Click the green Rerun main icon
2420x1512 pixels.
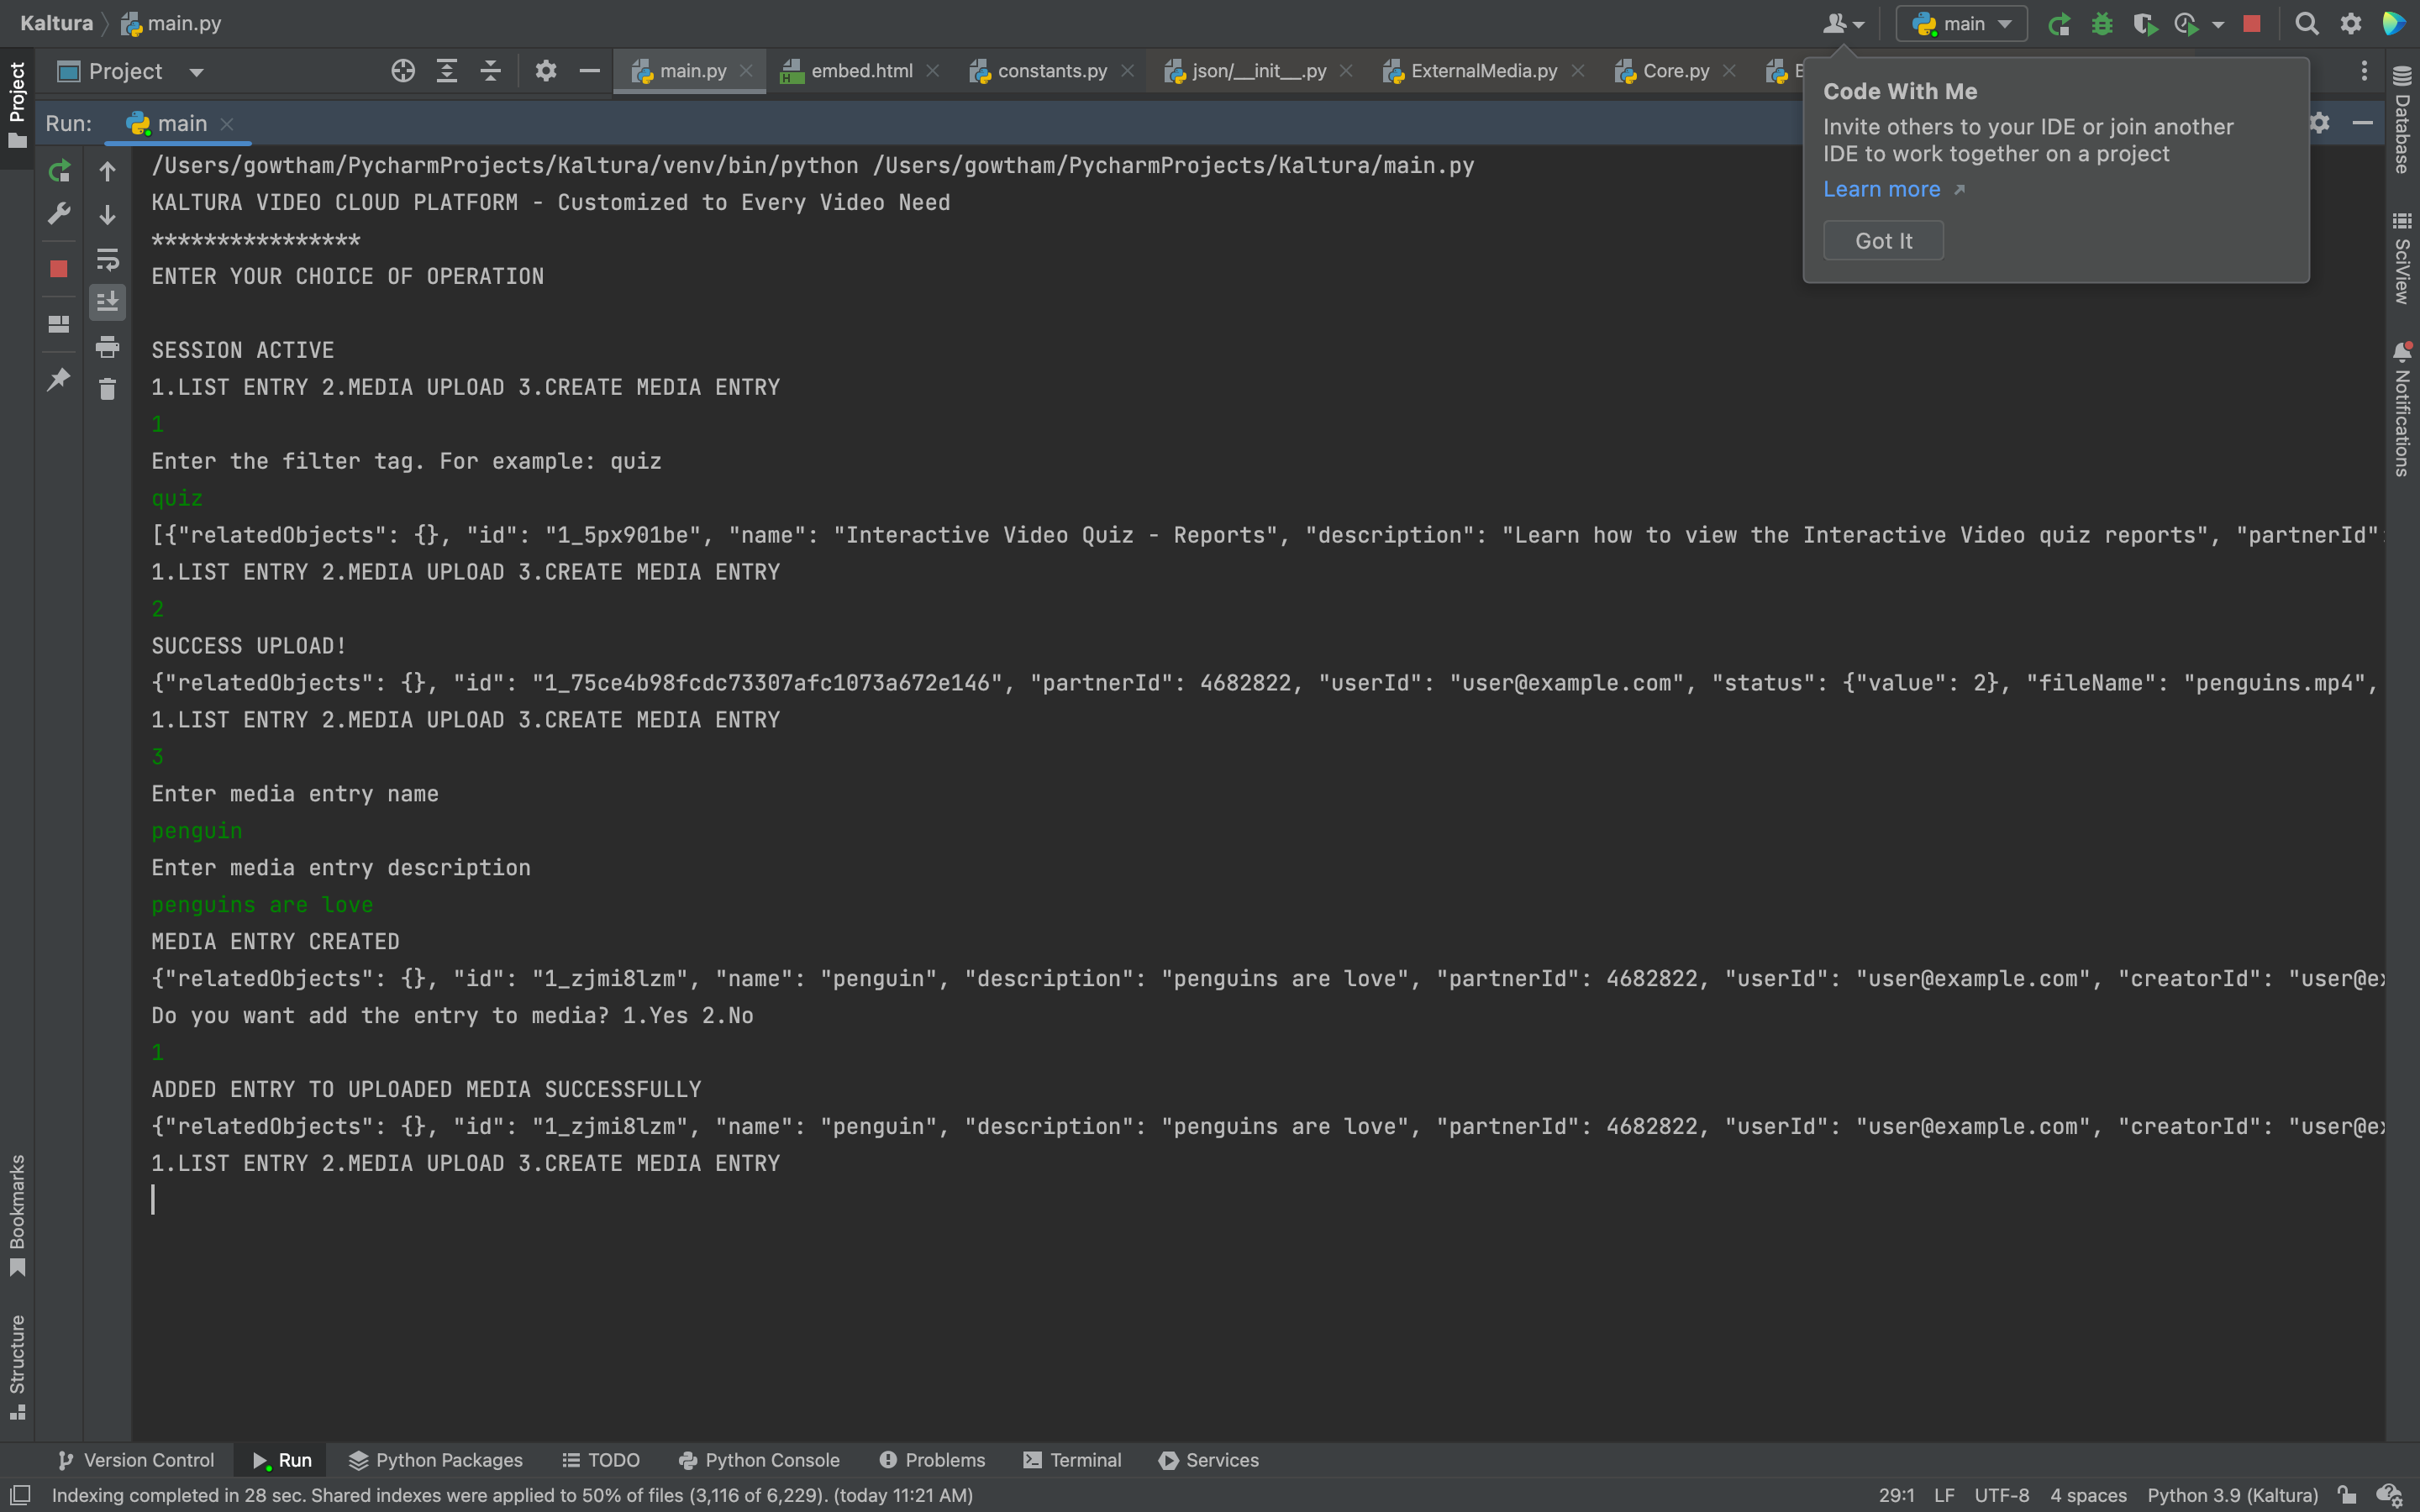[x=59, y=171]
